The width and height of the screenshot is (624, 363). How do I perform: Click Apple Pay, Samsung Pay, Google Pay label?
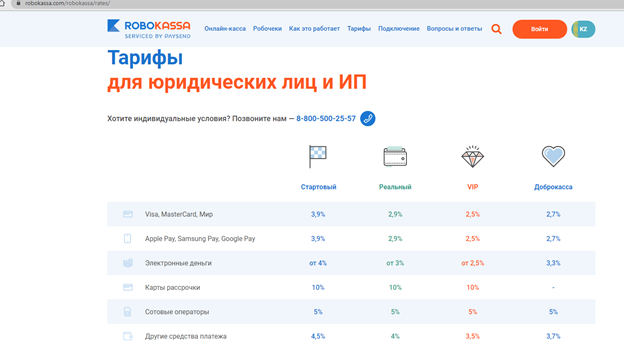pyautogui.click(x=200, y=238)
